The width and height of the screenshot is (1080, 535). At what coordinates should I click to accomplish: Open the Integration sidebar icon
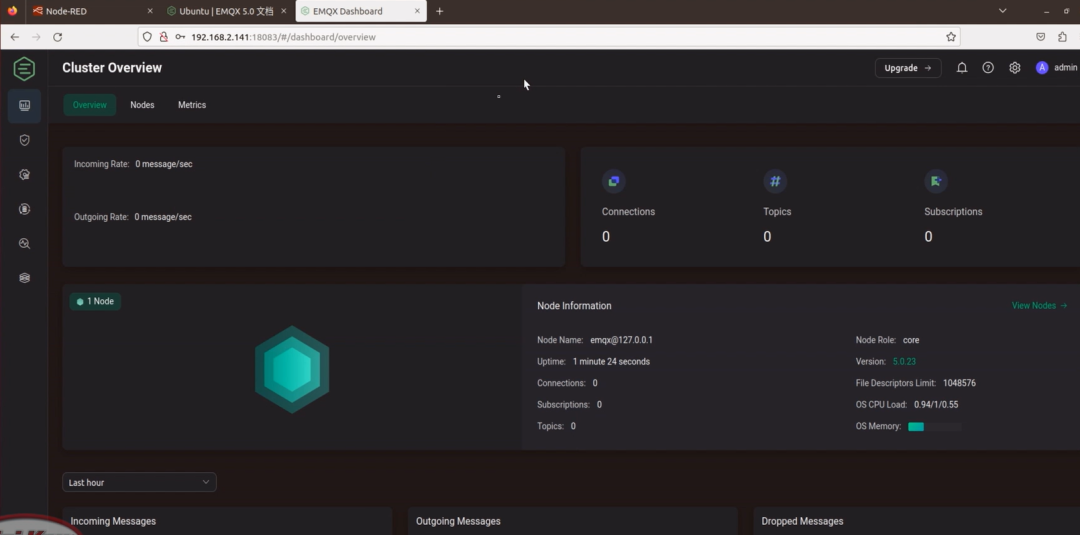tap(24, 174)
